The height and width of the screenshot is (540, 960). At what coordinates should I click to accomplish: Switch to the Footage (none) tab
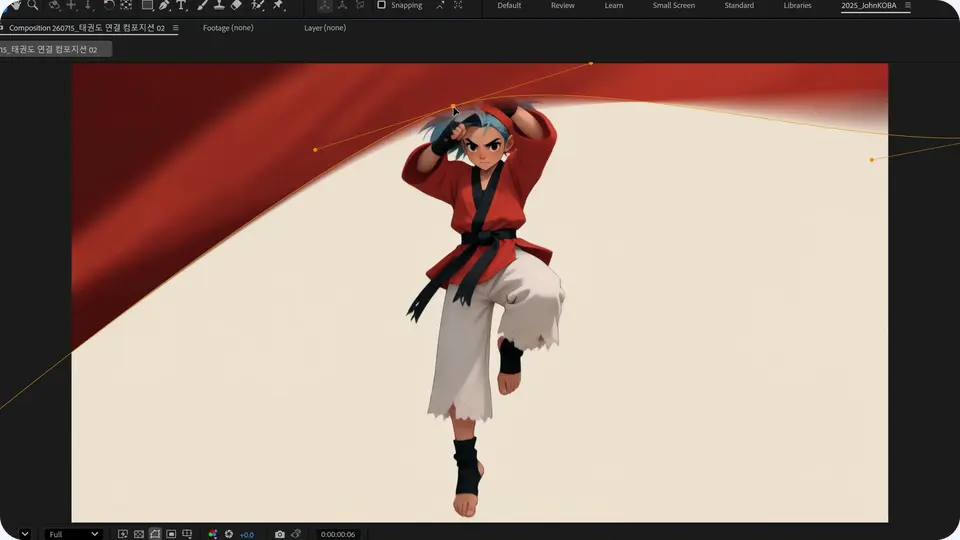tap(228, 28)
